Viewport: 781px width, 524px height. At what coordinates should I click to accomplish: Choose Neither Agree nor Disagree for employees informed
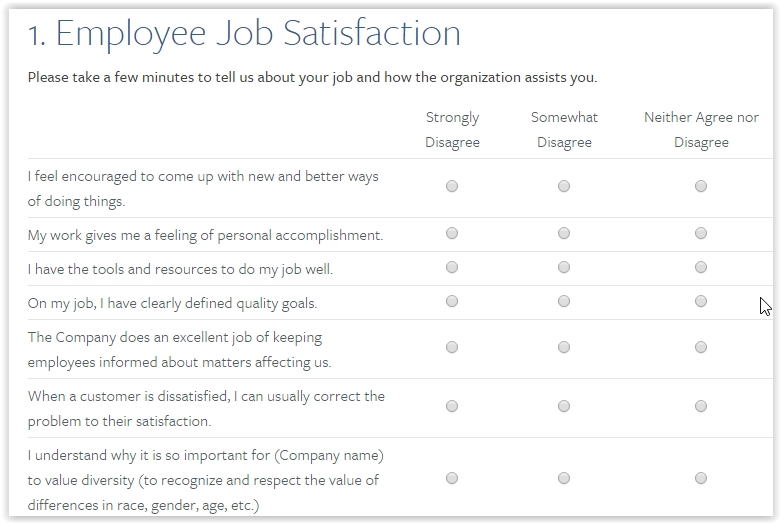701,348
